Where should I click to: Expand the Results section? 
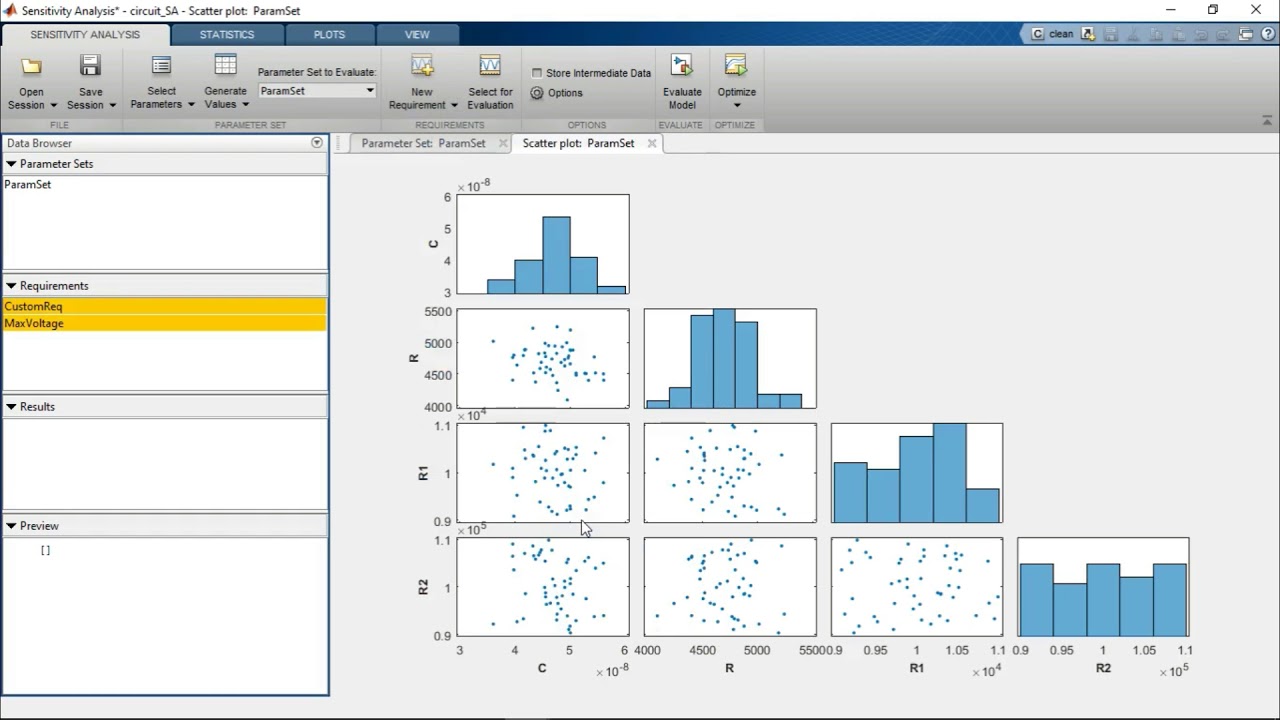12,406
